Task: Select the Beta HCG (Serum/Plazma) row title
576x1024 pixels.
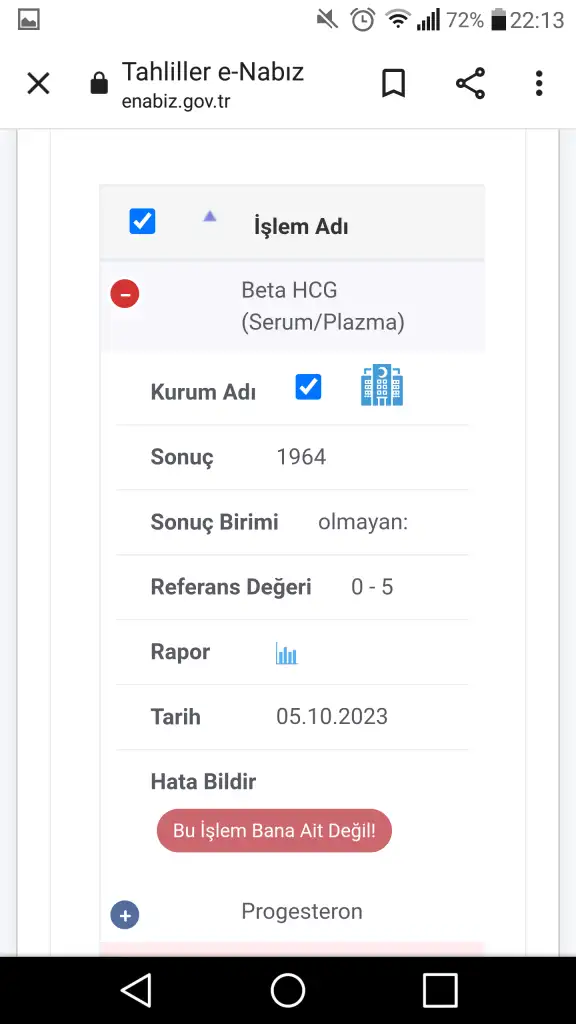Action: point(323,306)
